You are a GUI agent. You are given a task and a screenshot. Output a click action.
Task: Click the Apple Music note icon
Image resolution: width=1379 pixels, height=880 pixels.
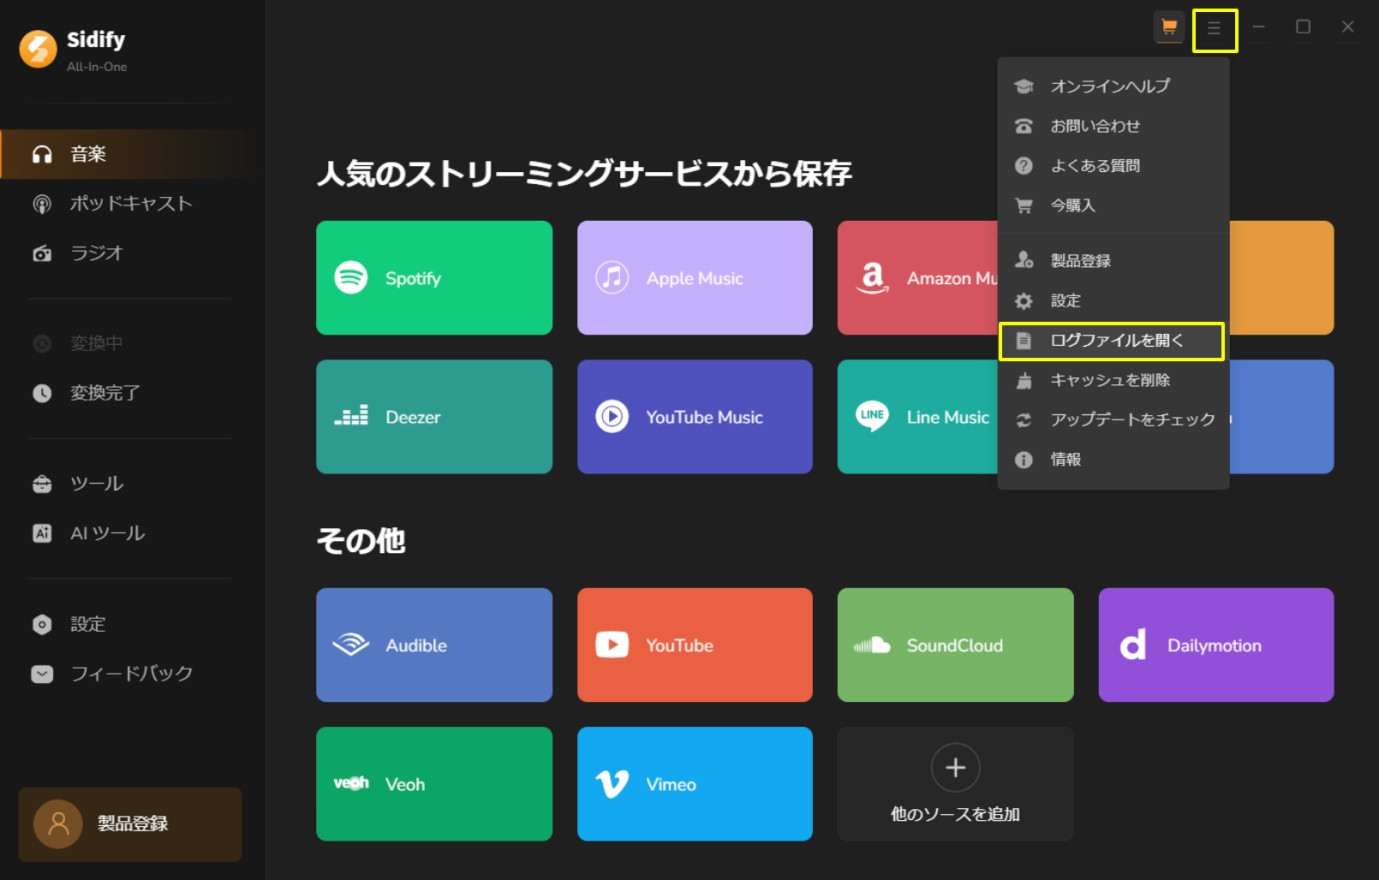pos(612,277)
